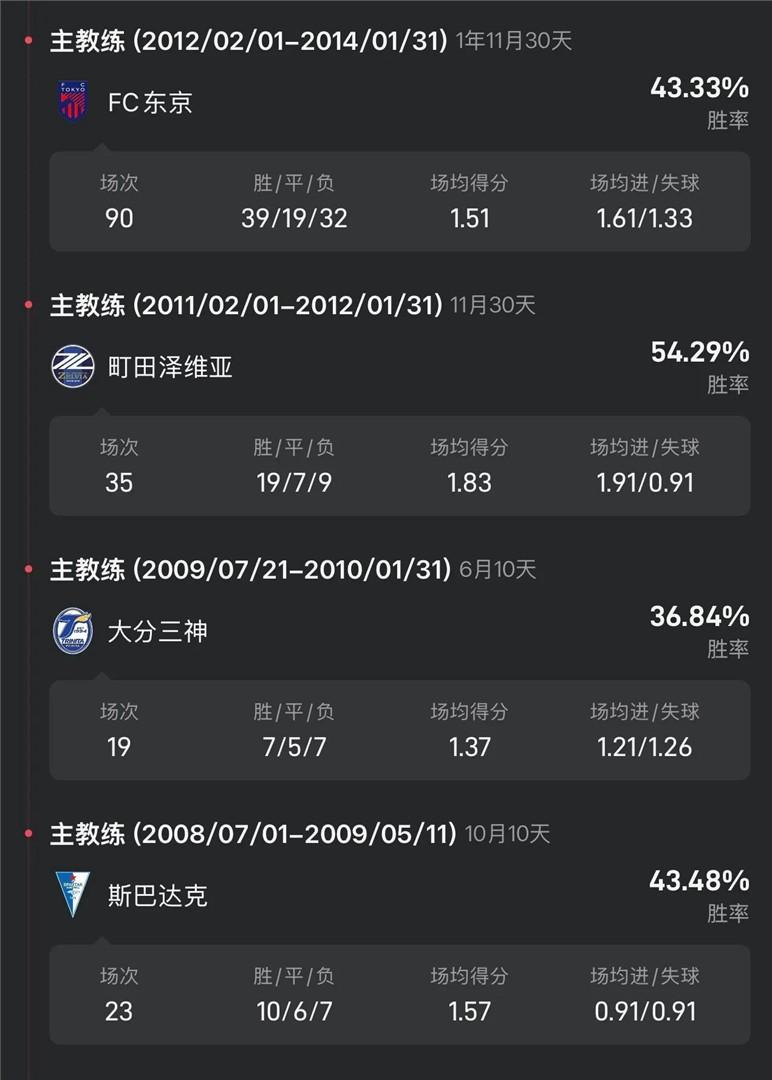Open 大分三神 team name link
This screenshot has width=772, height=1080.
pyautogui.click(x=158, y=631)
